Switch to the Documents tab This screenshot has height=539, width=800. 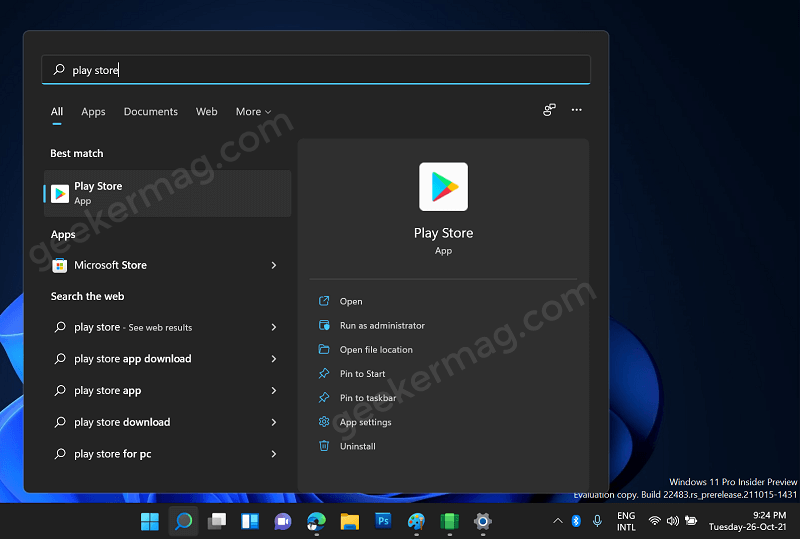click(x=151, y=111)
